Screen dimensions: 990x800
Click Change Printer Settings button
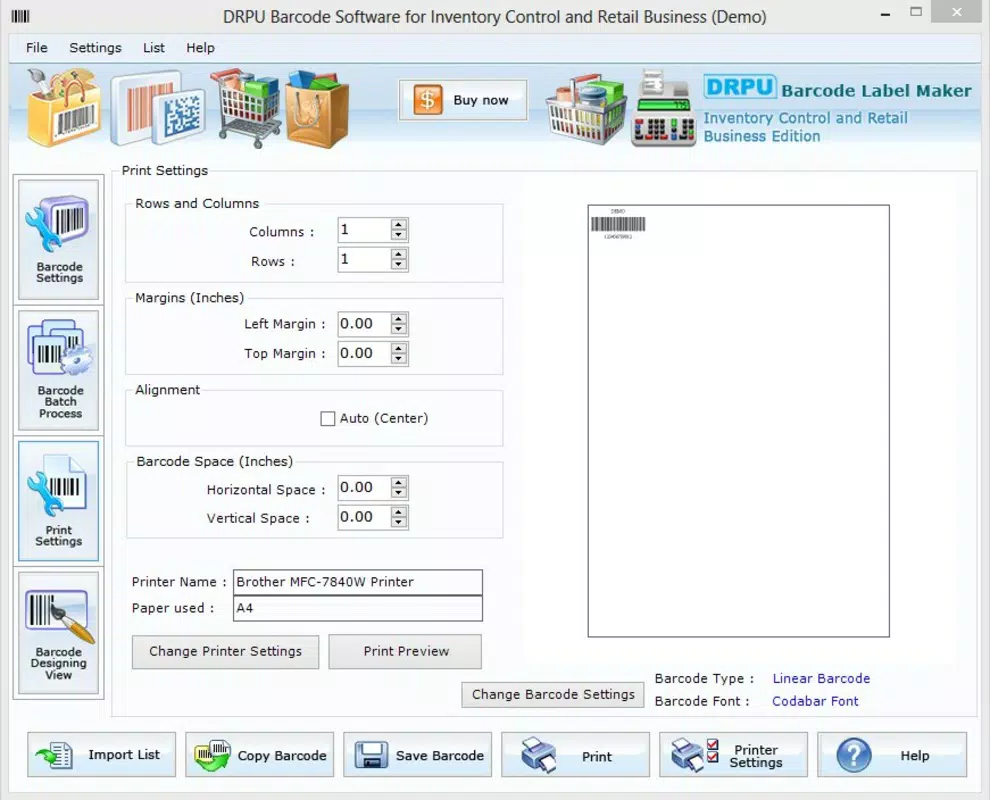[x=225, y=651]
